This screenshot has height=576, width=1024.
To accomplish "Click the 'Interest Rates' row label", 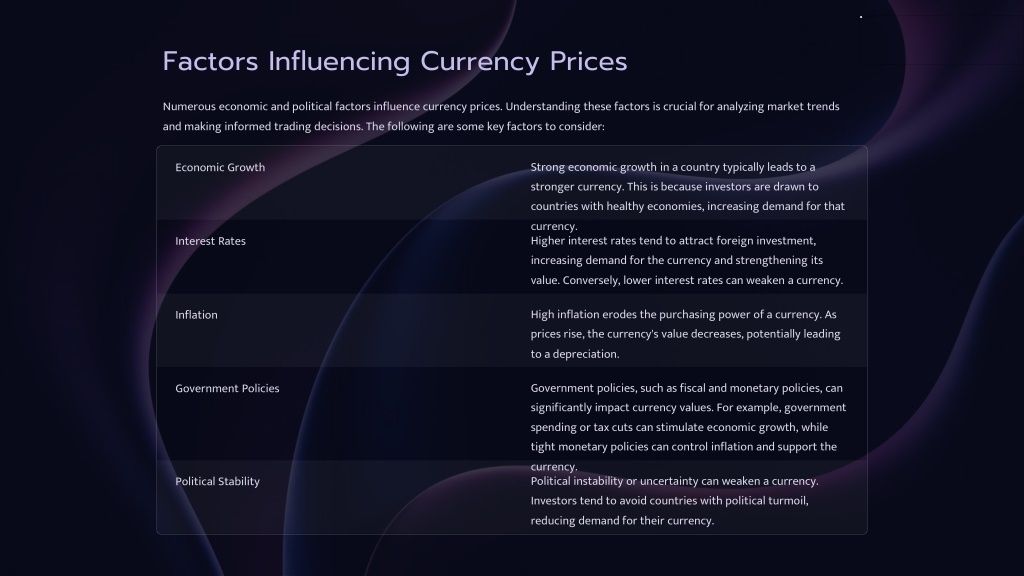I will point(210,241).
